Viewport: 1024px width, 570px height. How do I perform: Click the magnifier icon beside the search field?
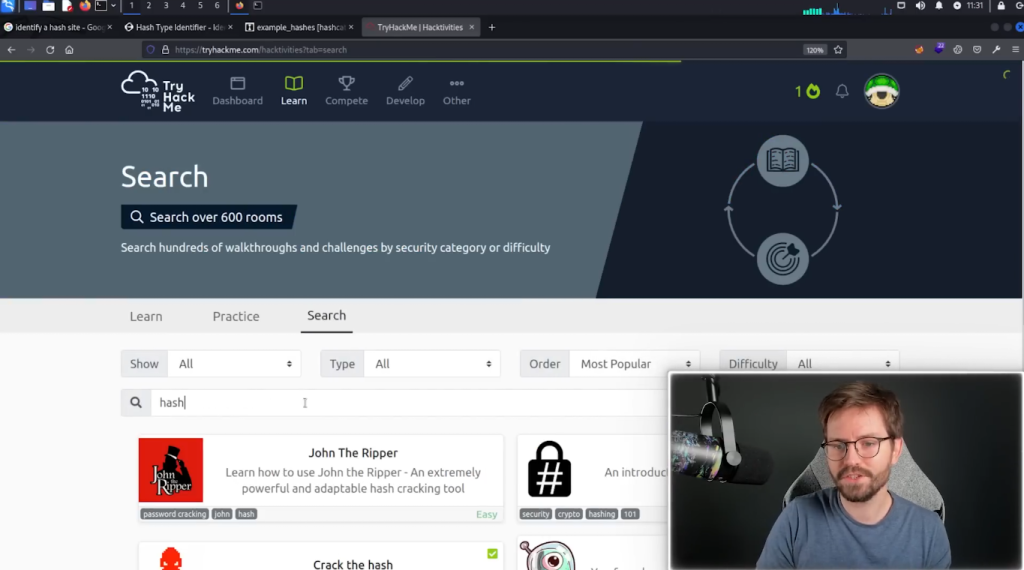pos(136,402)
